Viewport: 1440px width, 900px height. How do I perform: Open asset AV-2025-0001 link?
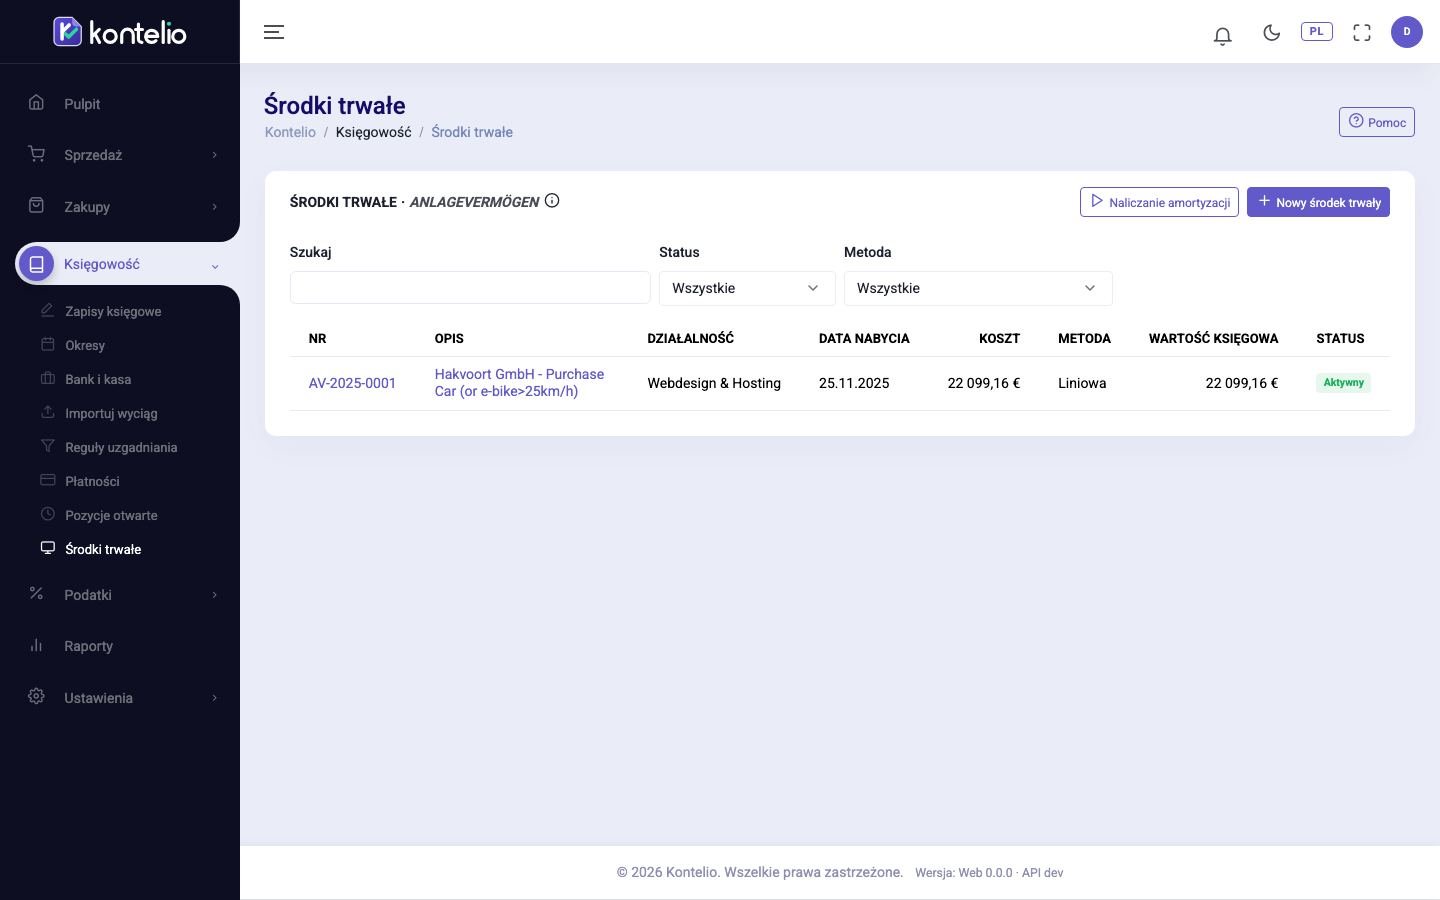click(x=352, y=383)
